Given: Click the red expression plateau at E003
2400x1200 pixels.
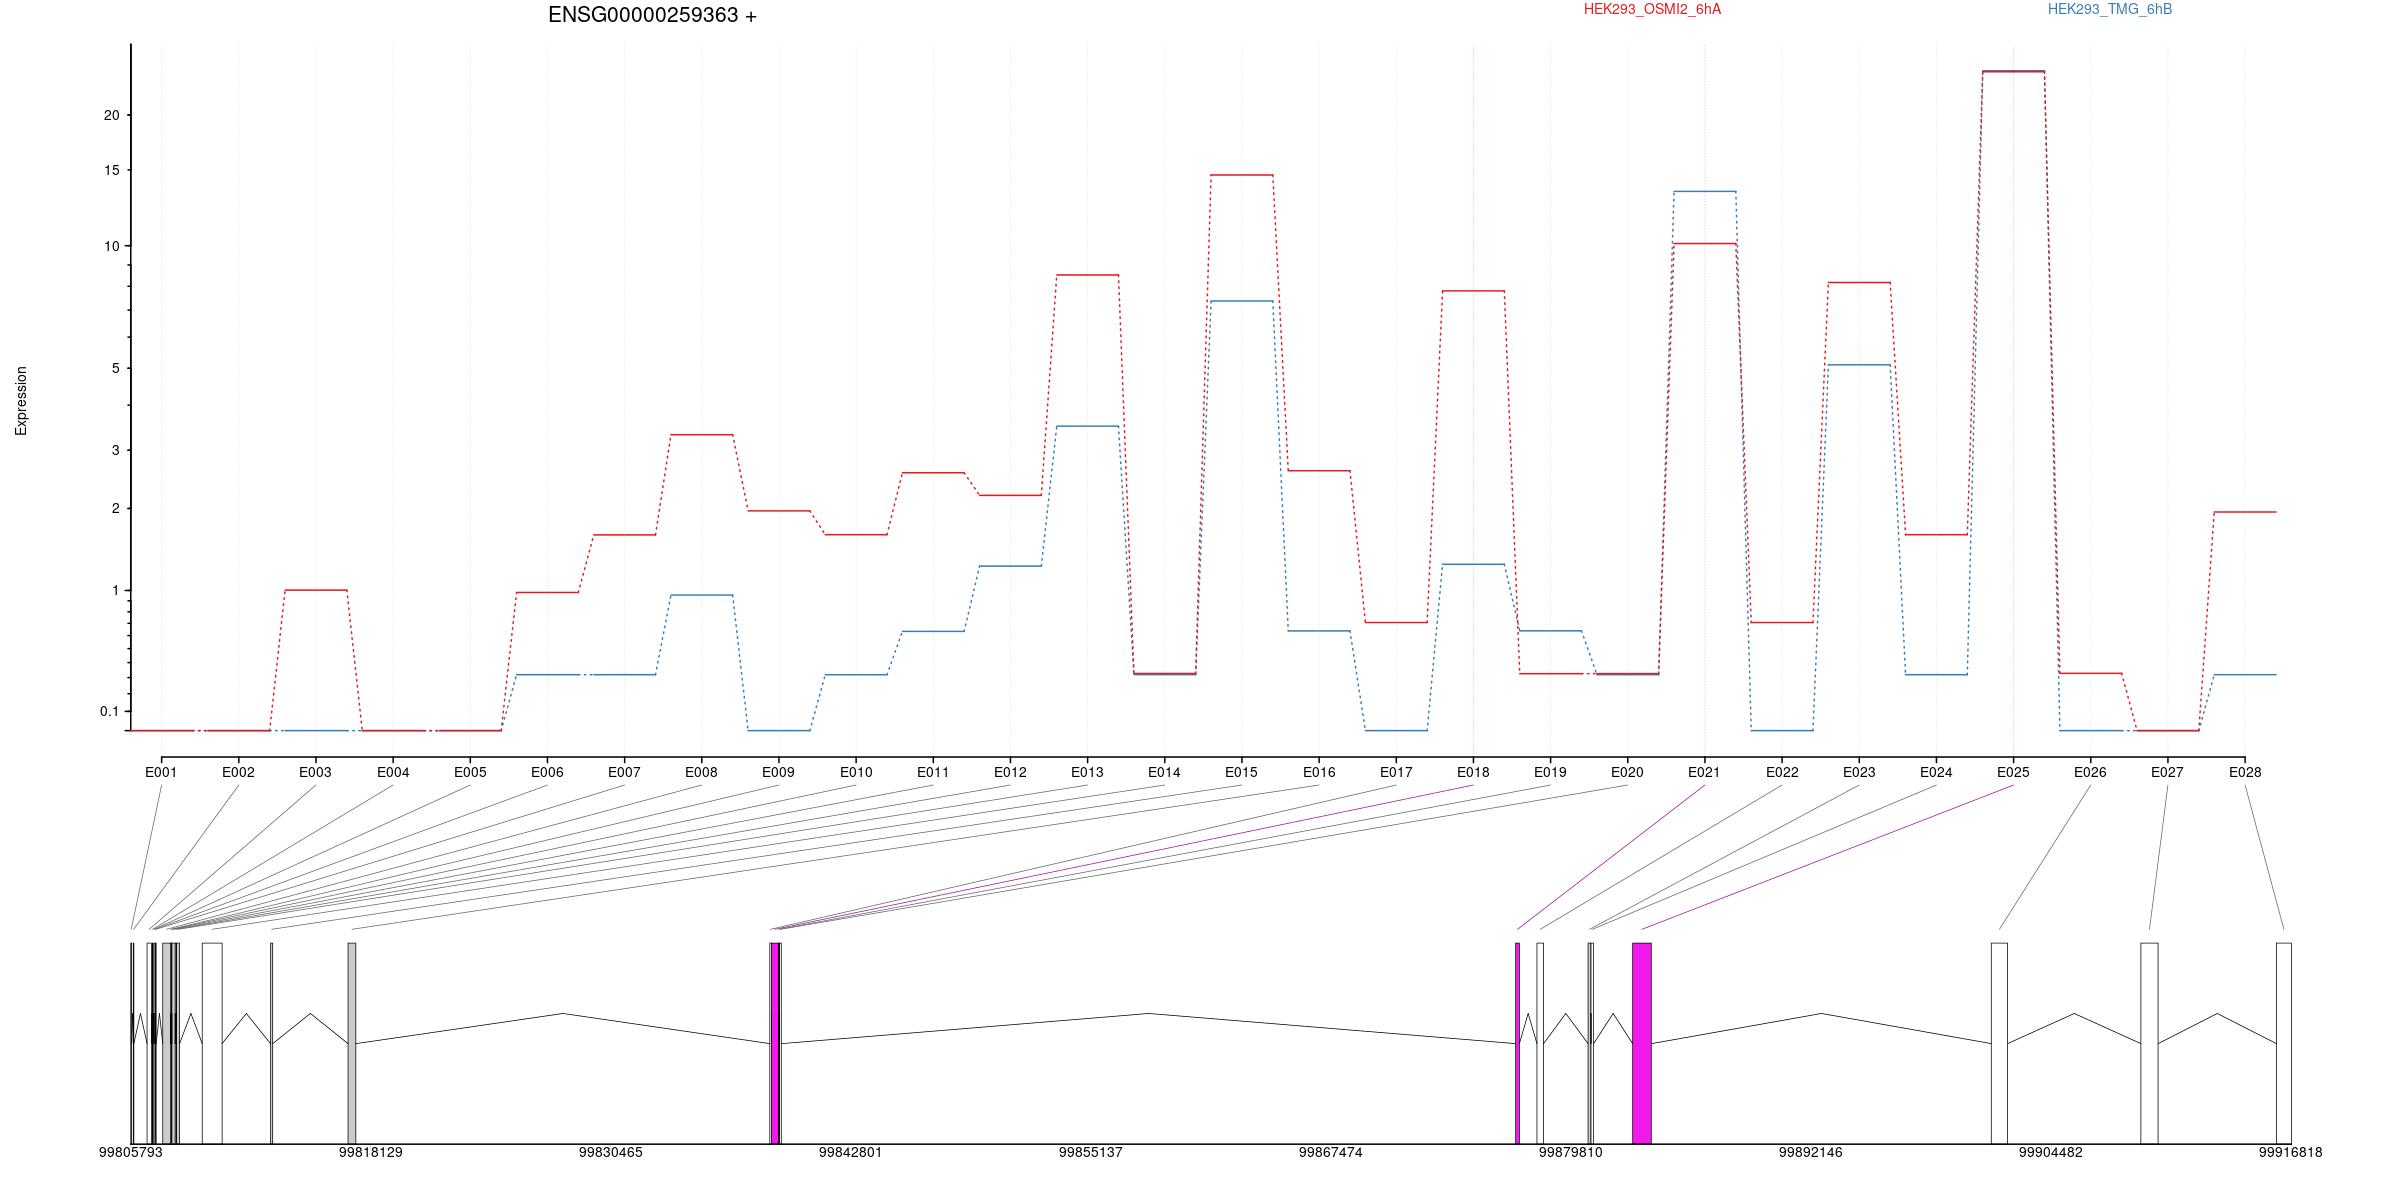Looking at the screenshot, I should click(x=316, y=590).
